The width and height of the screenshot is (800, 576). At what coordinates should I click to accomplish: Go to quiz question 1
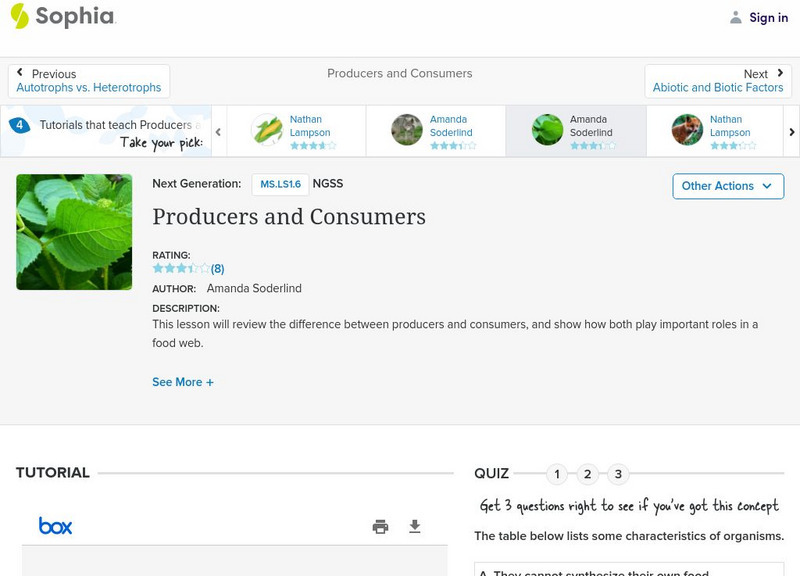[558, 474]
